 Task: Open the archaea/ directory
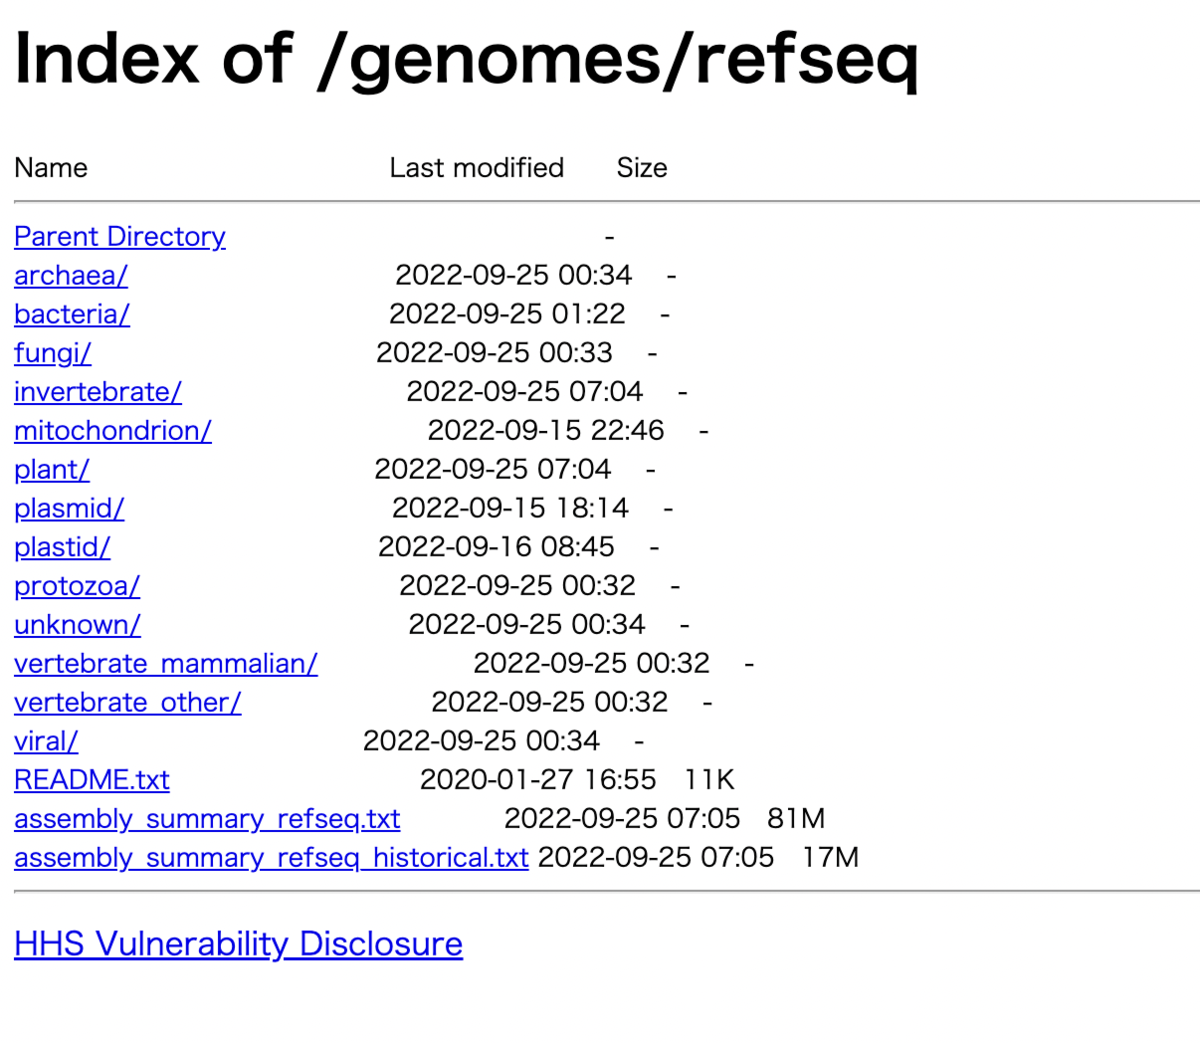(x=71, y=276)
